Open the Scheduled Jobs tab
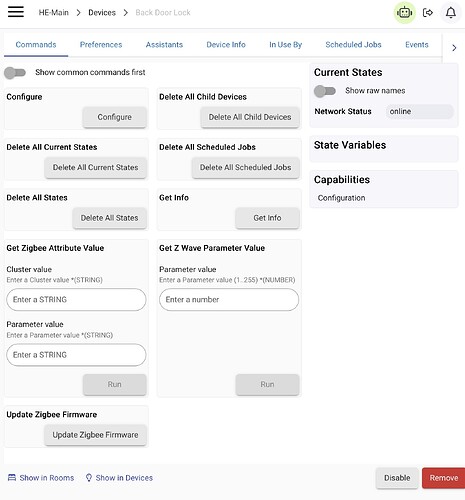 (x=353, y=45)
